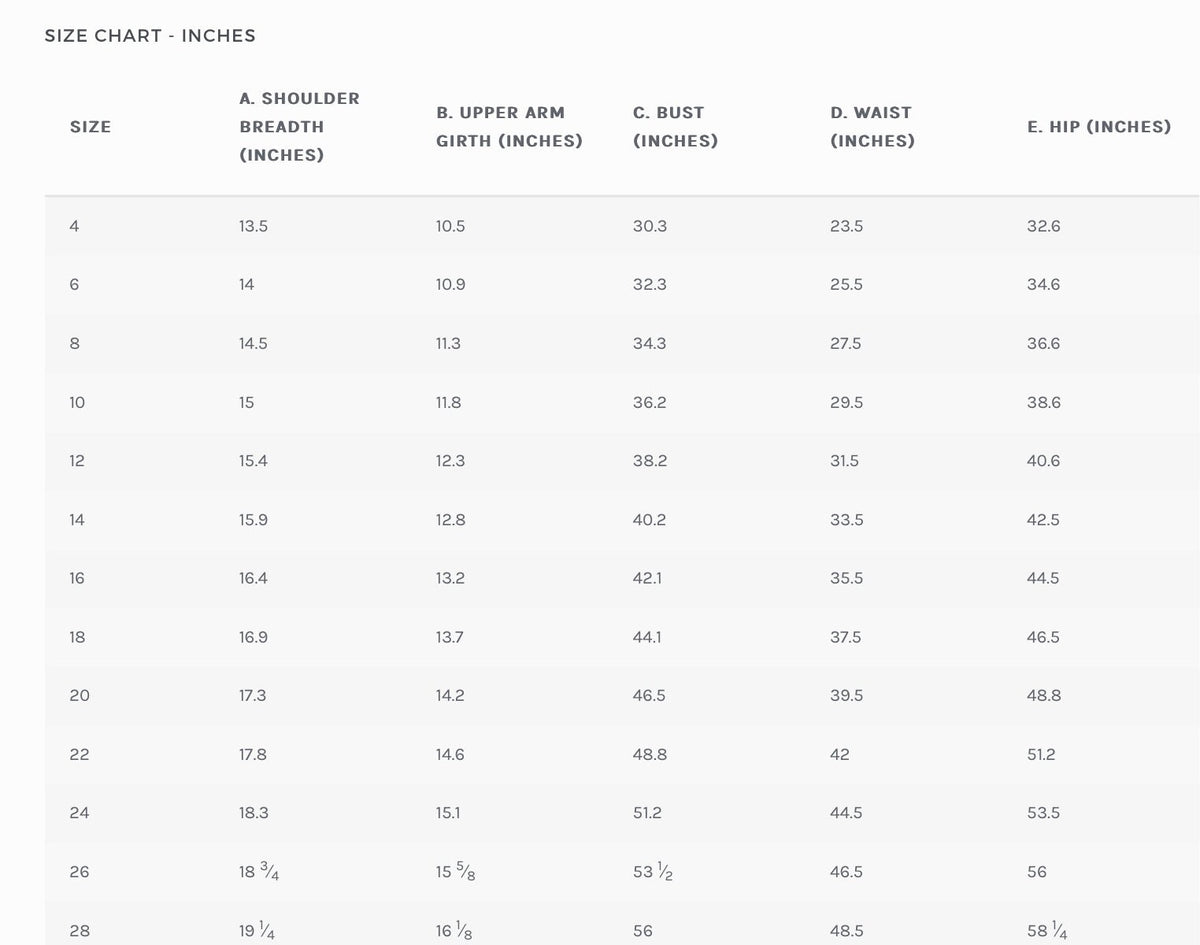Select waist value 42 for size 22
The width and height of the screenshot is (1200, 945).
(840, 754)
